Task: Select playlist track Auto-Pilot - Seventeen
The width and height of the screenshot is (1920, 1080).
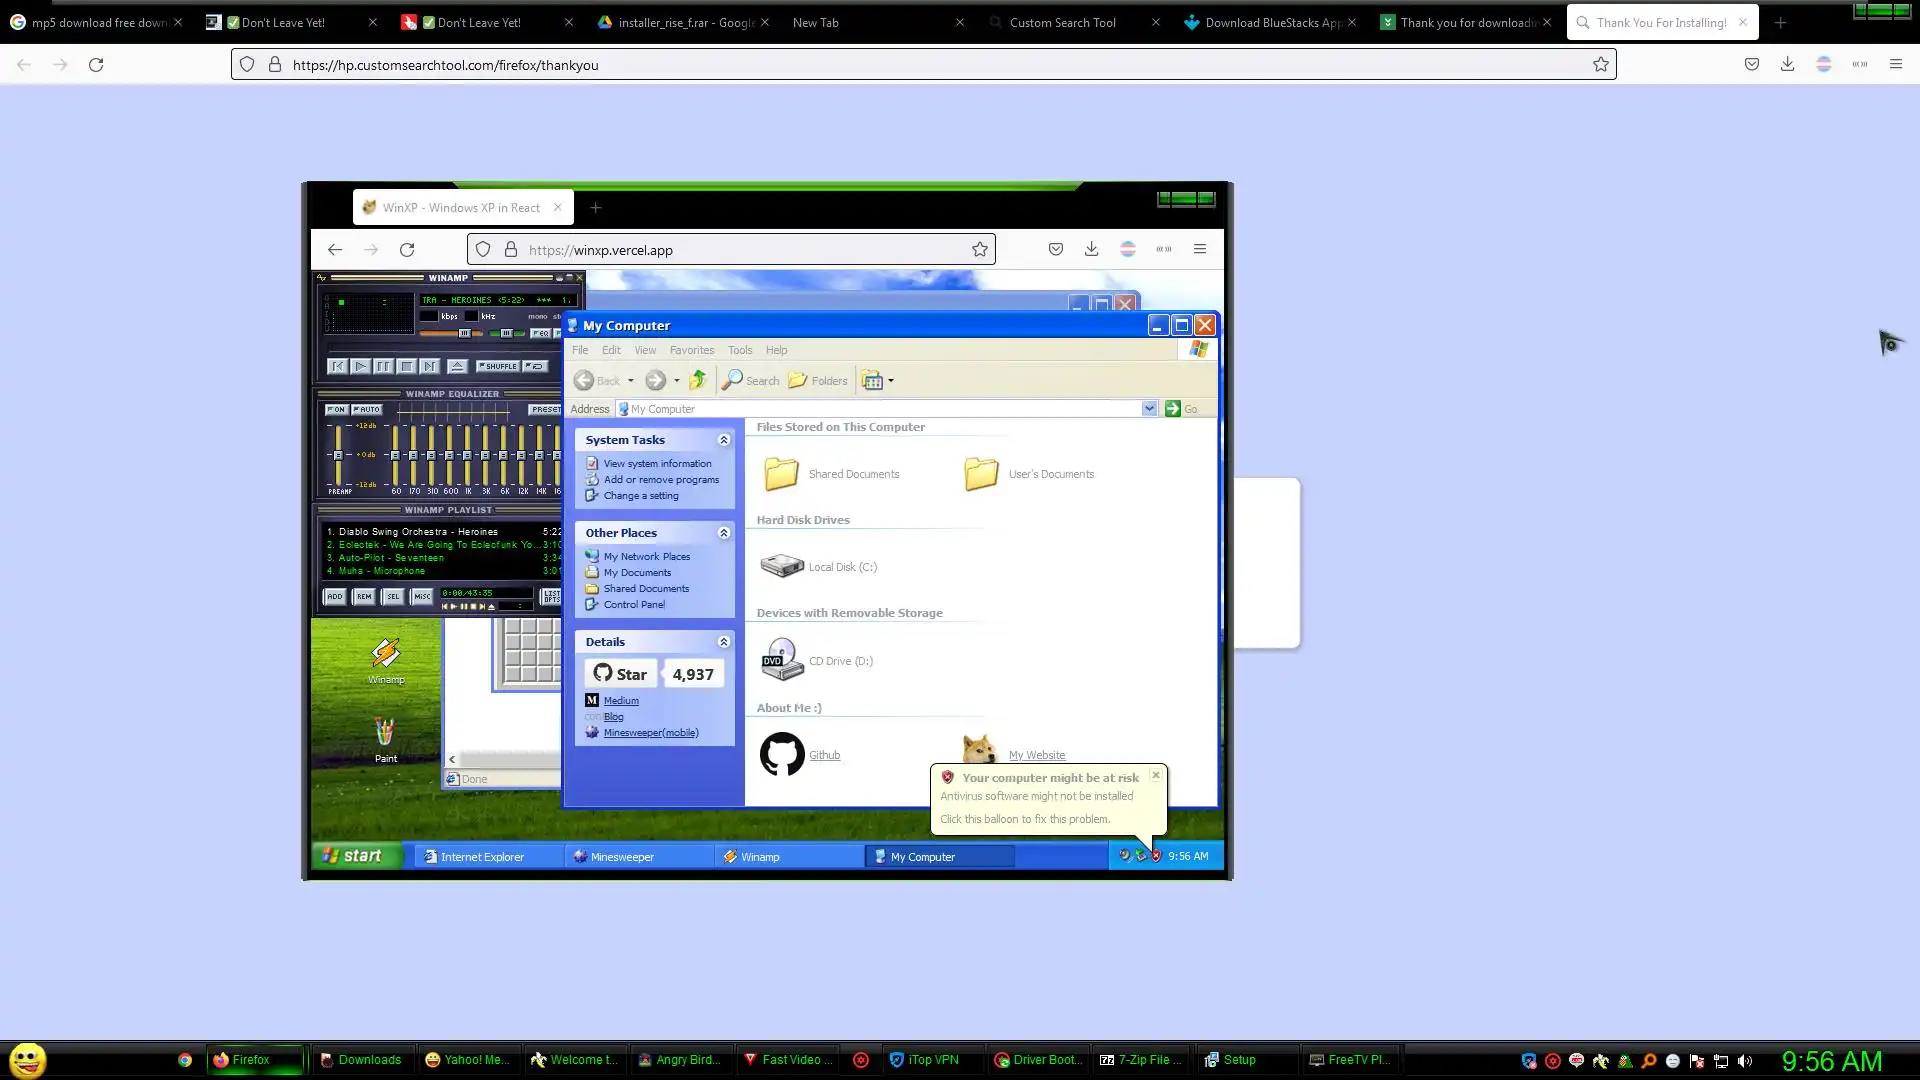Action: coord(390,558)
